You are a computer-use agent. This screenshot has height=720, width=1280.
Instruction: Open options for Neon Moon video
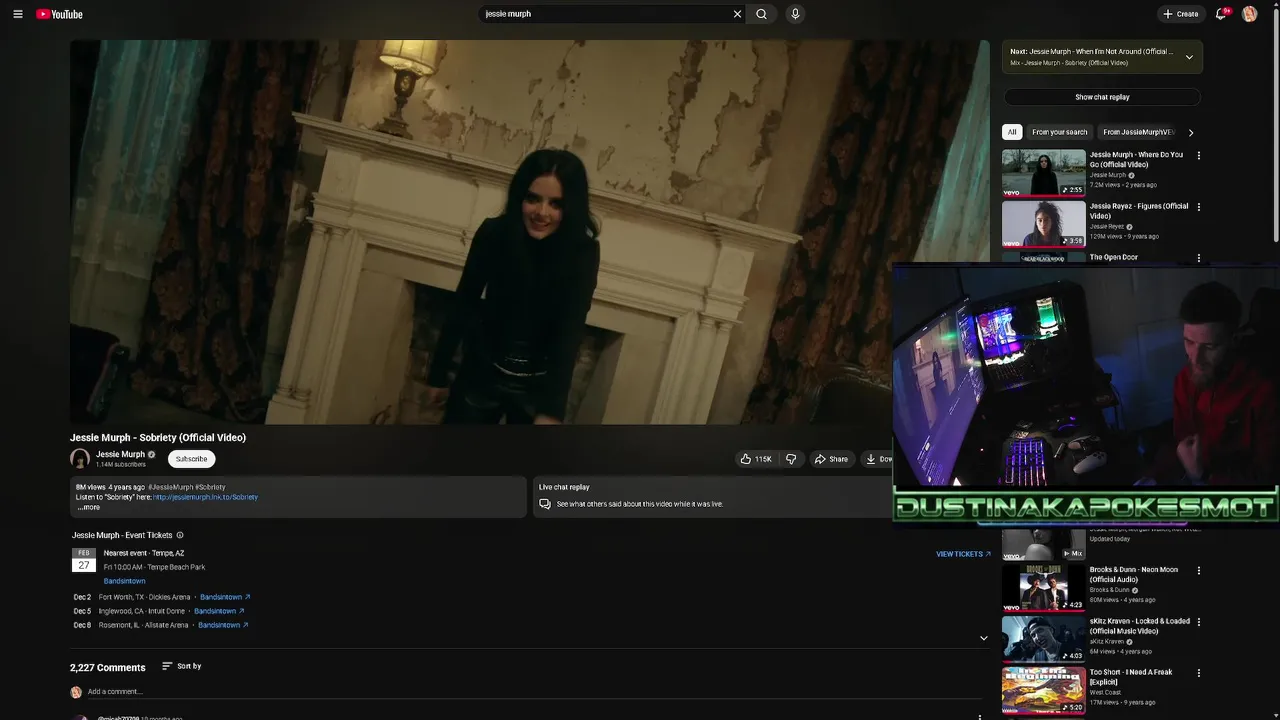tap(1199, 571)
